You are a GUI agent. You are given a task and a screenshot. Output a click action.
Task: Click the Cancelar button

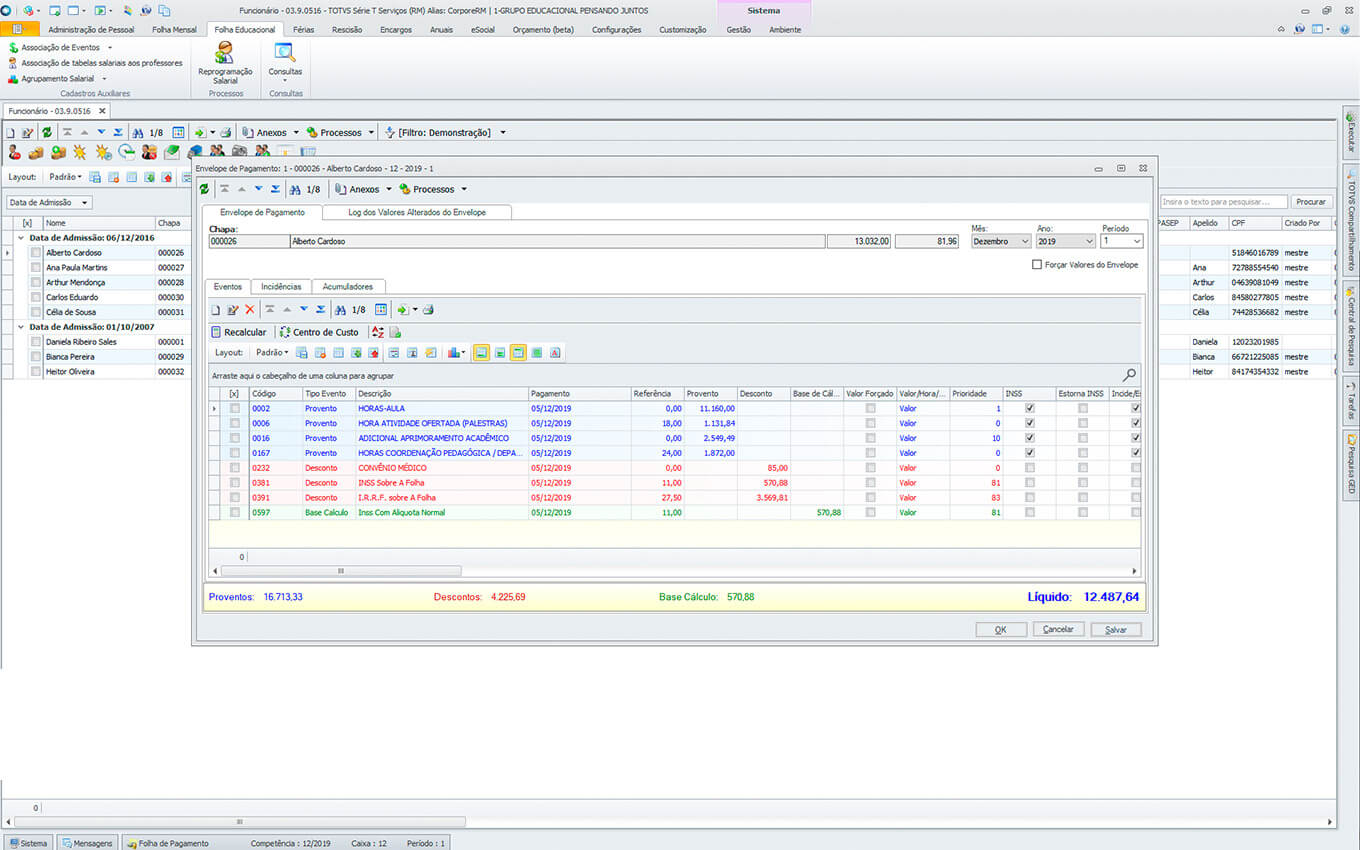point(1058,630)
